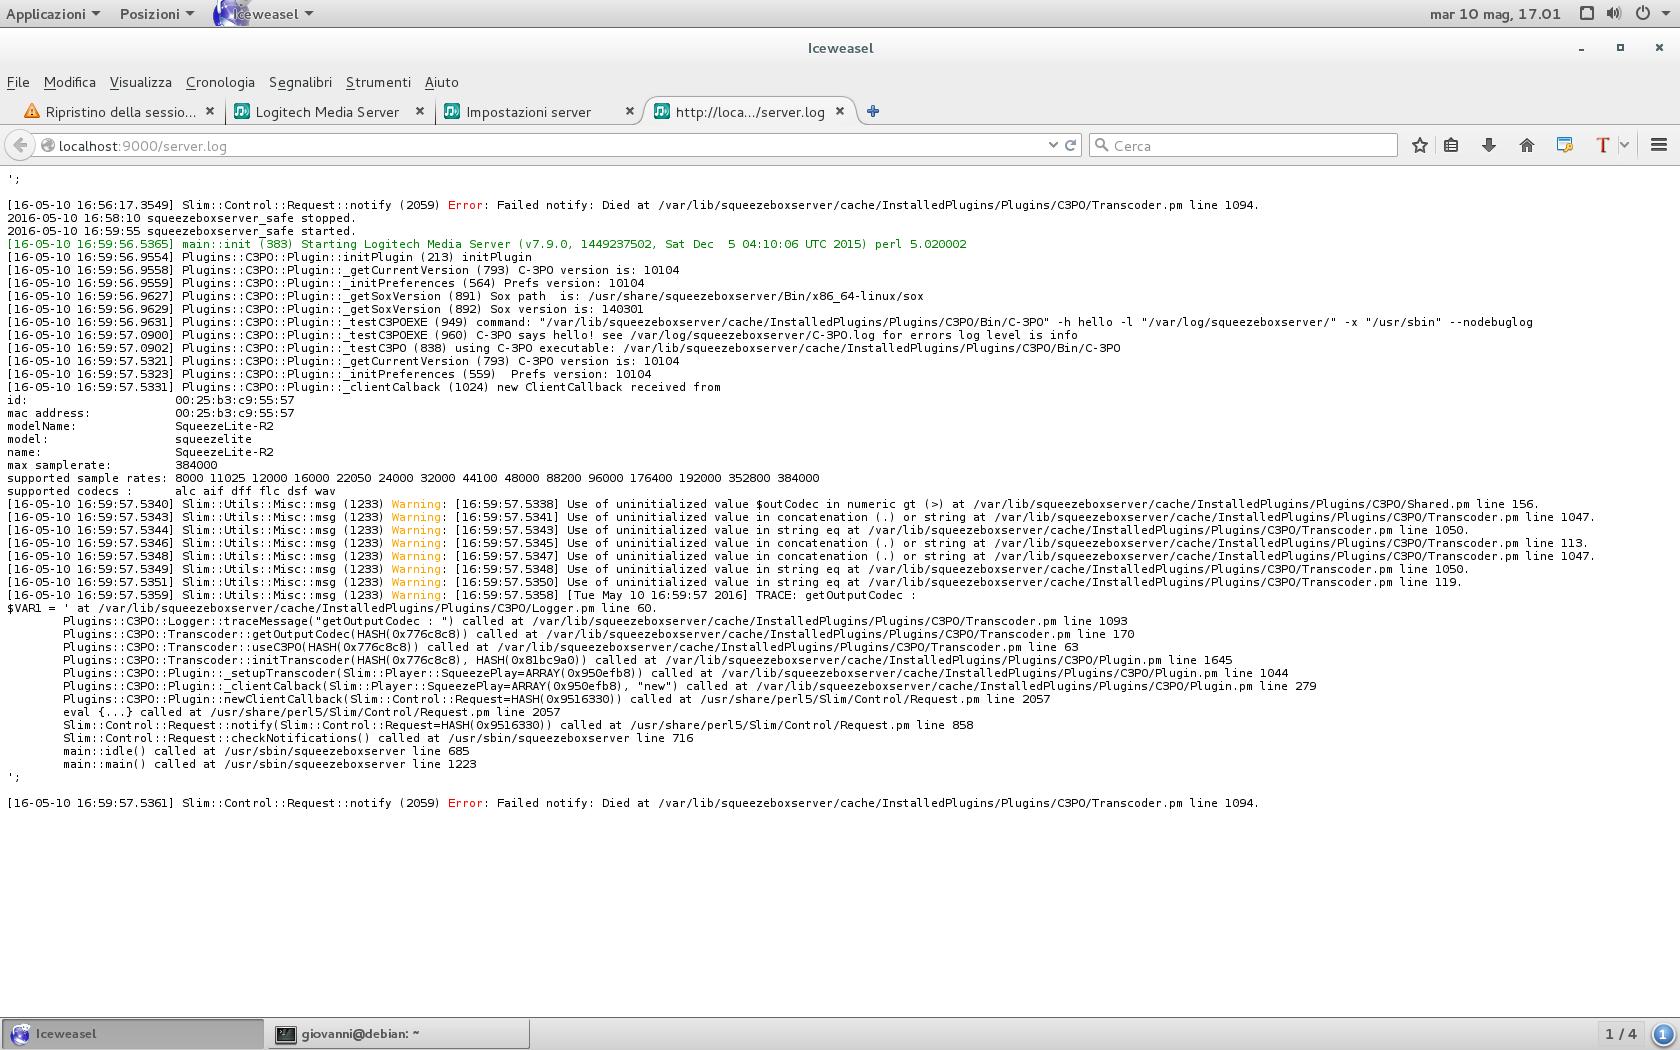The image size is (1680, 1050).
Task: Open the Visualizza menu
Action: click(x=140, y=82)
